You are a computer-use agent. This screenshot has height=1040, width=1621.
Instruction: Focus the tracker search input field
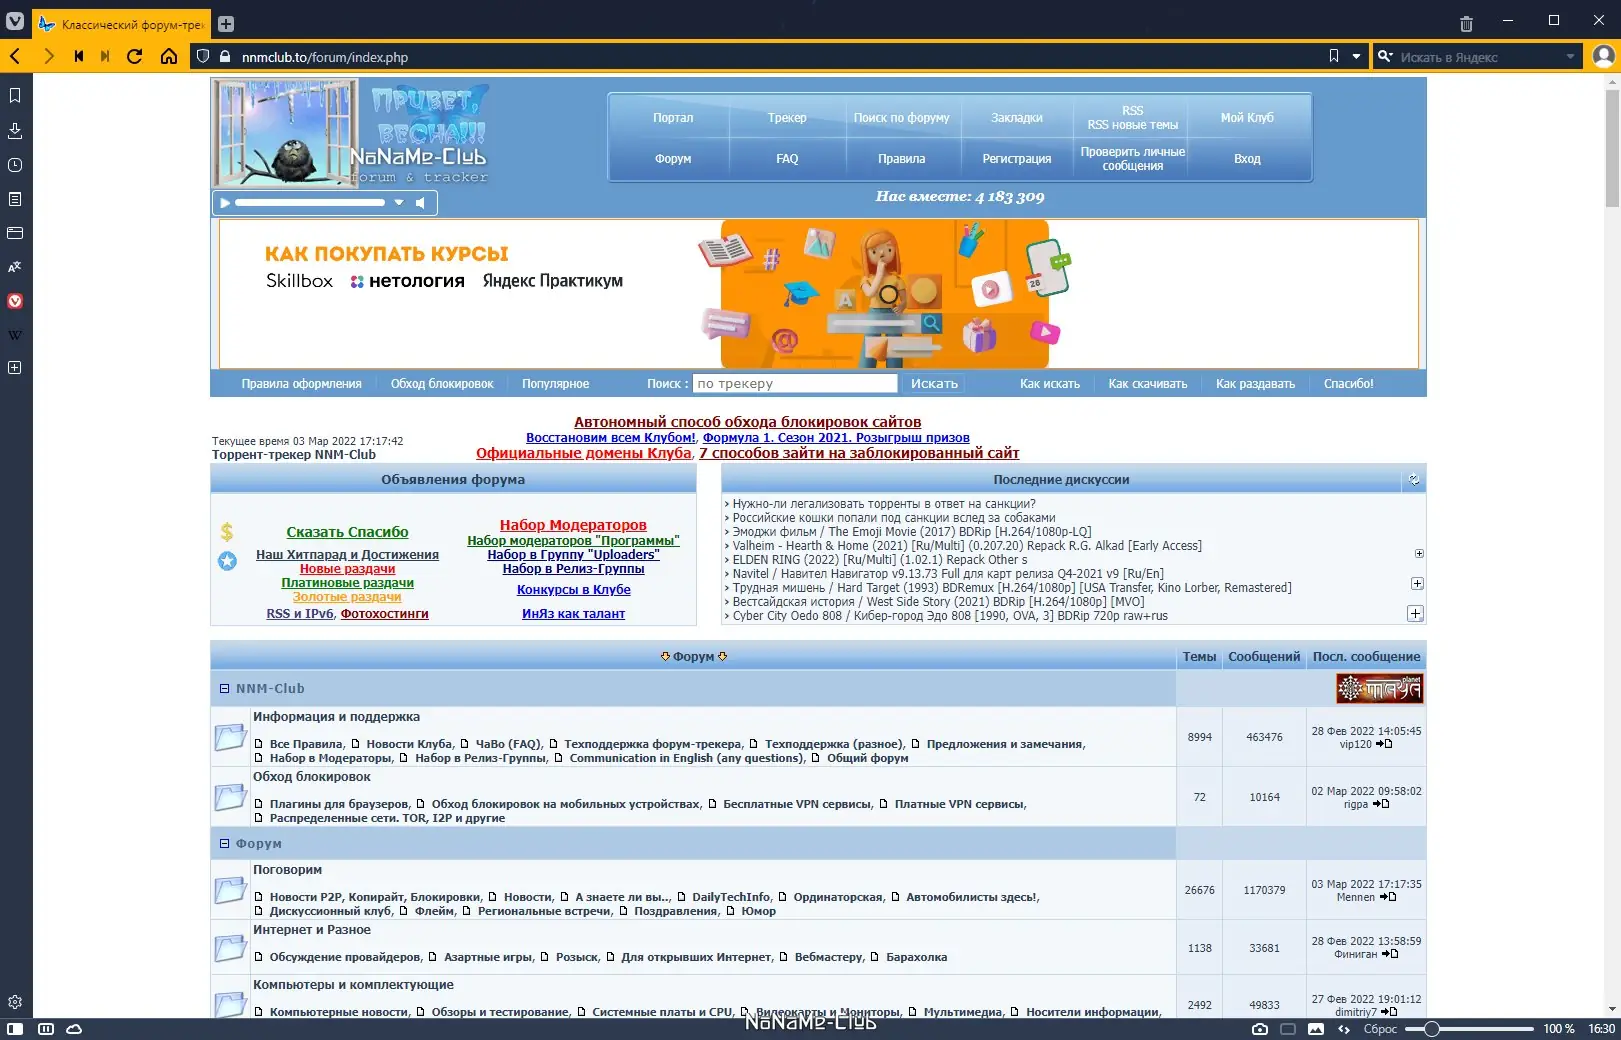point(795,384)
